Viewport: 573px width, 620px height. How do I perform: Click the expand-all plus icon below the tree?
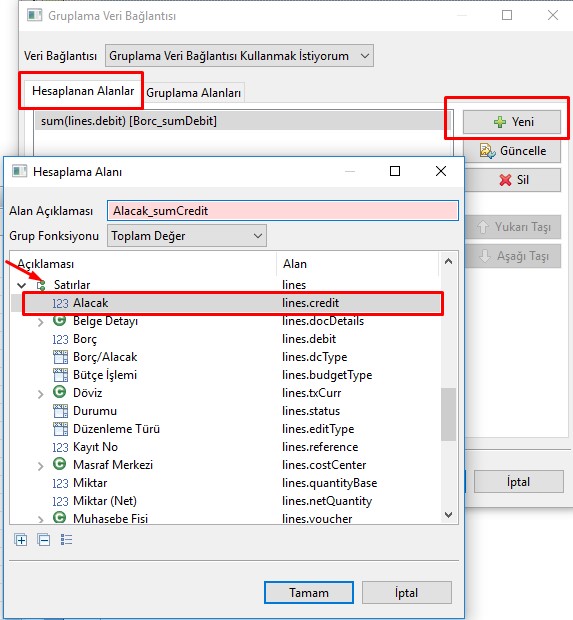(21, 539)
